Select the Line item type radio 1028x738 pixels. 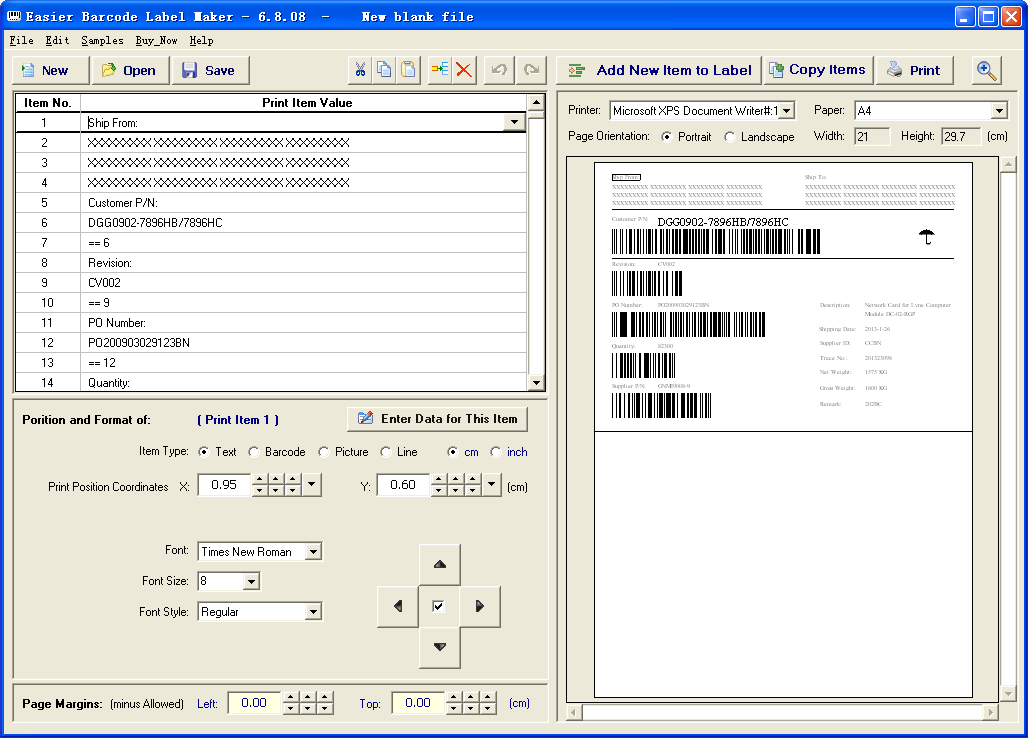(x=386, y=452)
